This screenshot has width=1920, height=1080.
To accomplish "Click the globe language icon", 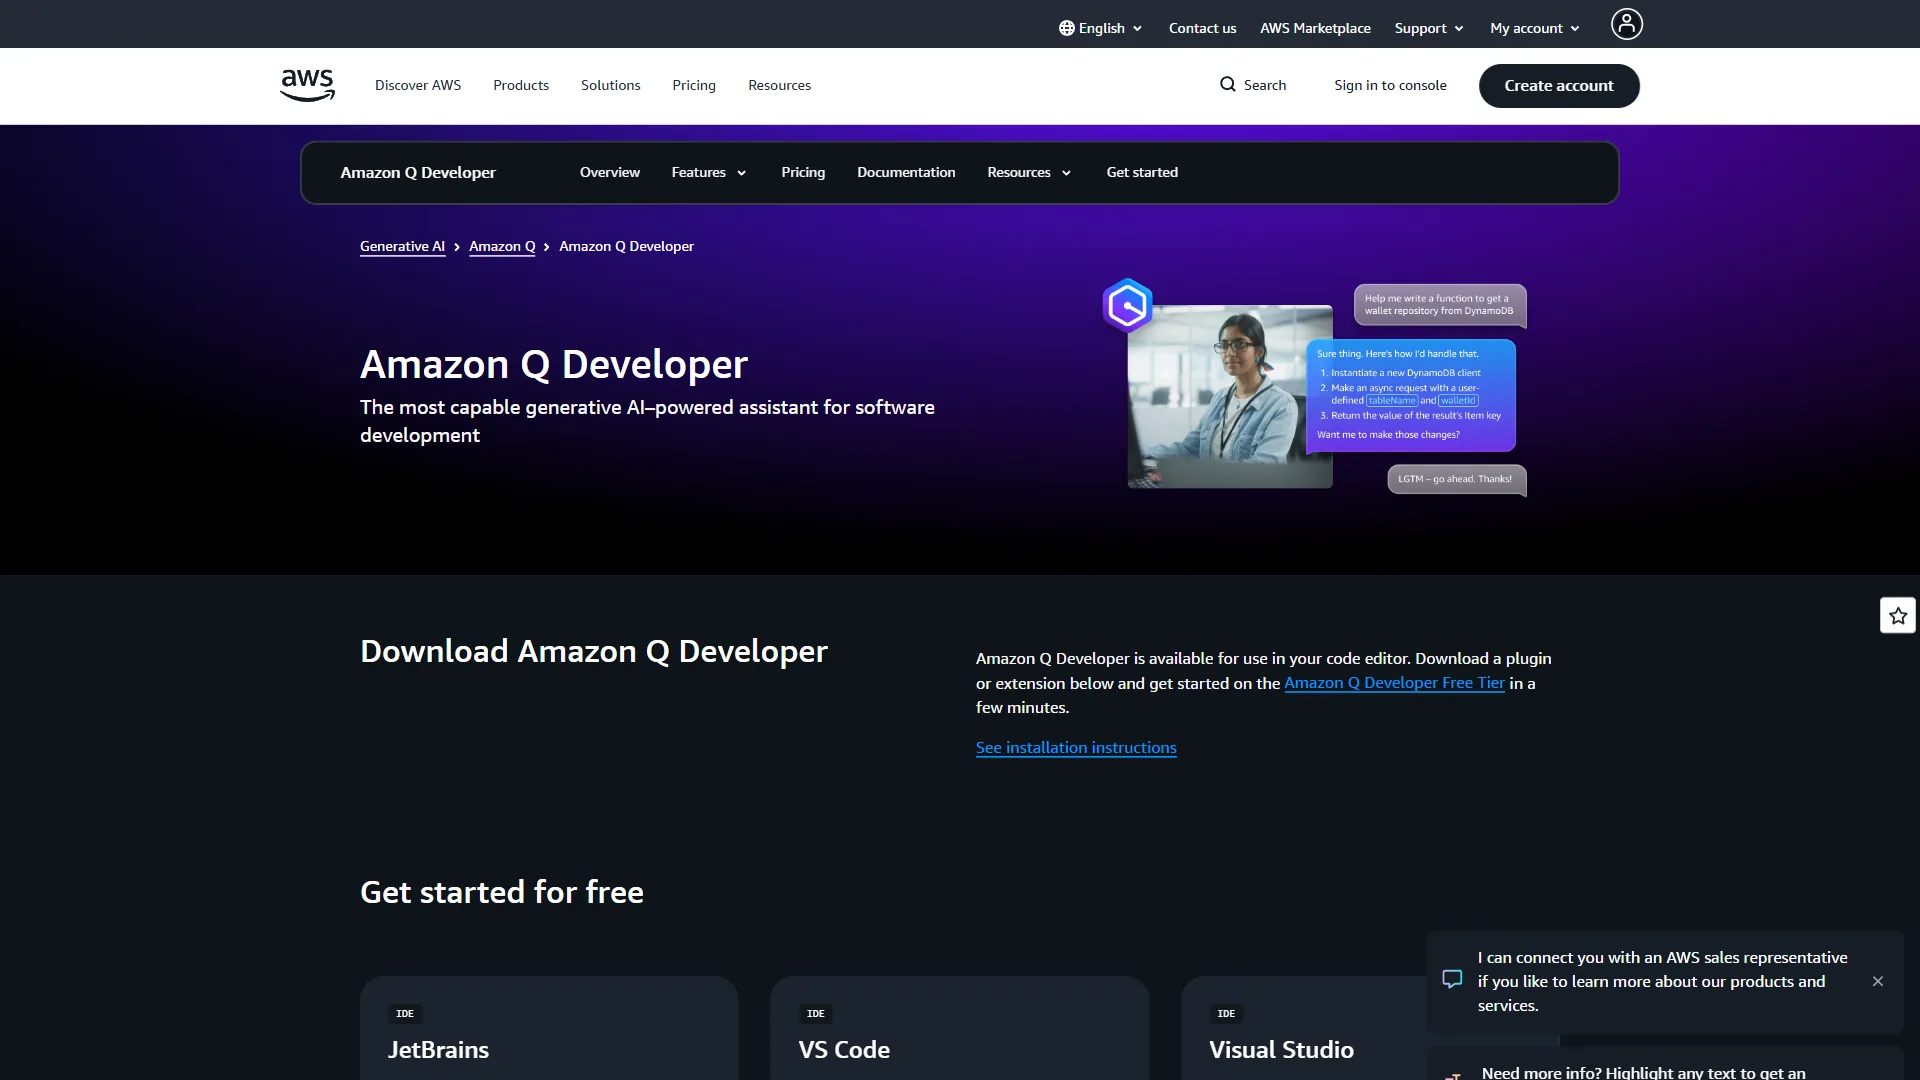I will [x=1066, y=28].
